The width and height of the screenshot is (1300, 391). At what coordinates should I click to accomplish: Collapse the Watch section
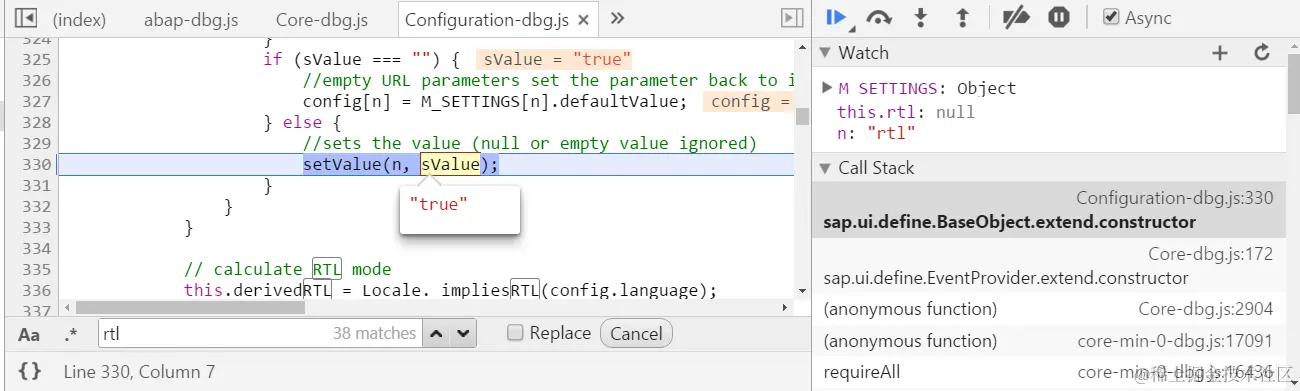(825, 53)
